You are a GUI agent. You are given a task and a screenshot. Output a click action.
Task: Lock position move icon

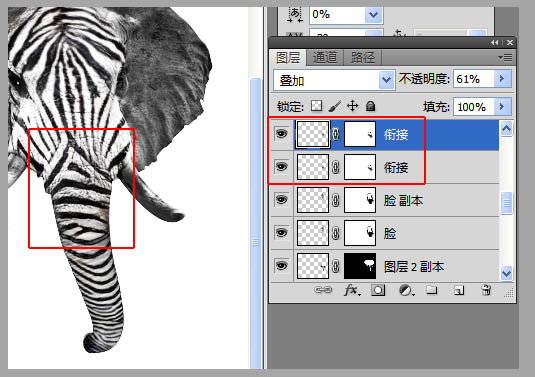[x=352, y=106]
